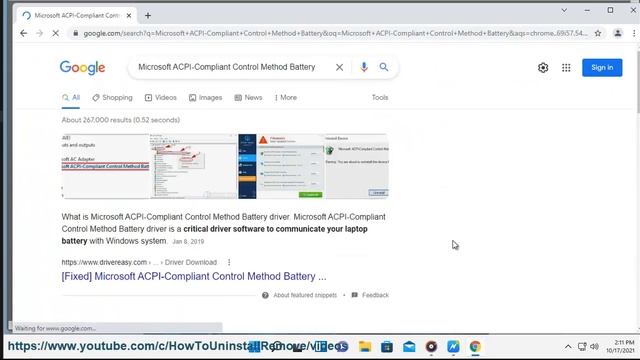Open the search Tools options
This screenshot has width=640, height=360.
point(380,98)
